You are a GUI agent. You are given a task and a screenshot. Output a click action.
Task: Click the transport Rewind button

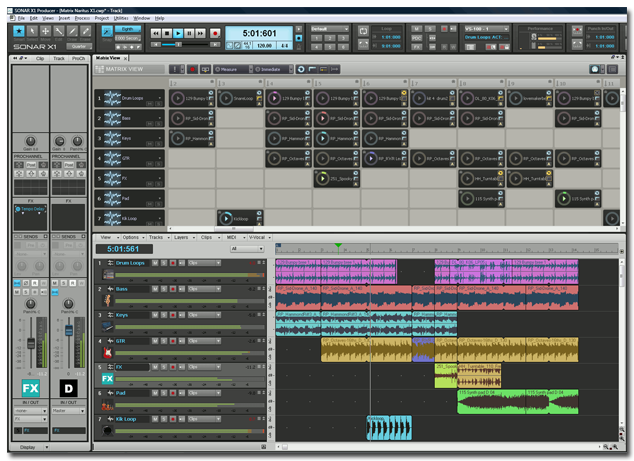[155, 34]
